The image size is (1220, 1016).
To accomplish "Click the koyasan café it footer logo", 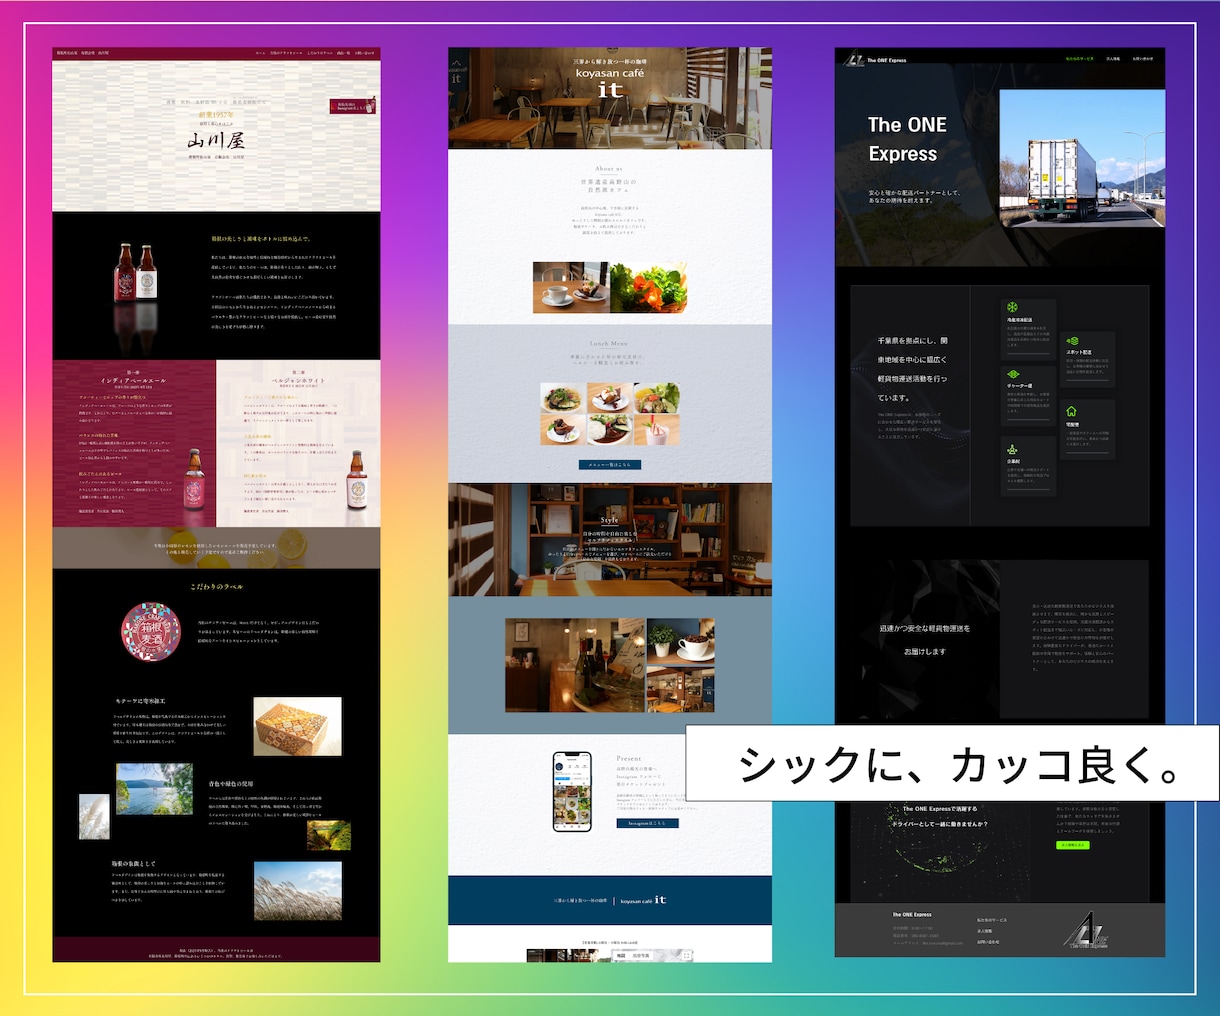I will pyautogui.click(x=644, y=900).
